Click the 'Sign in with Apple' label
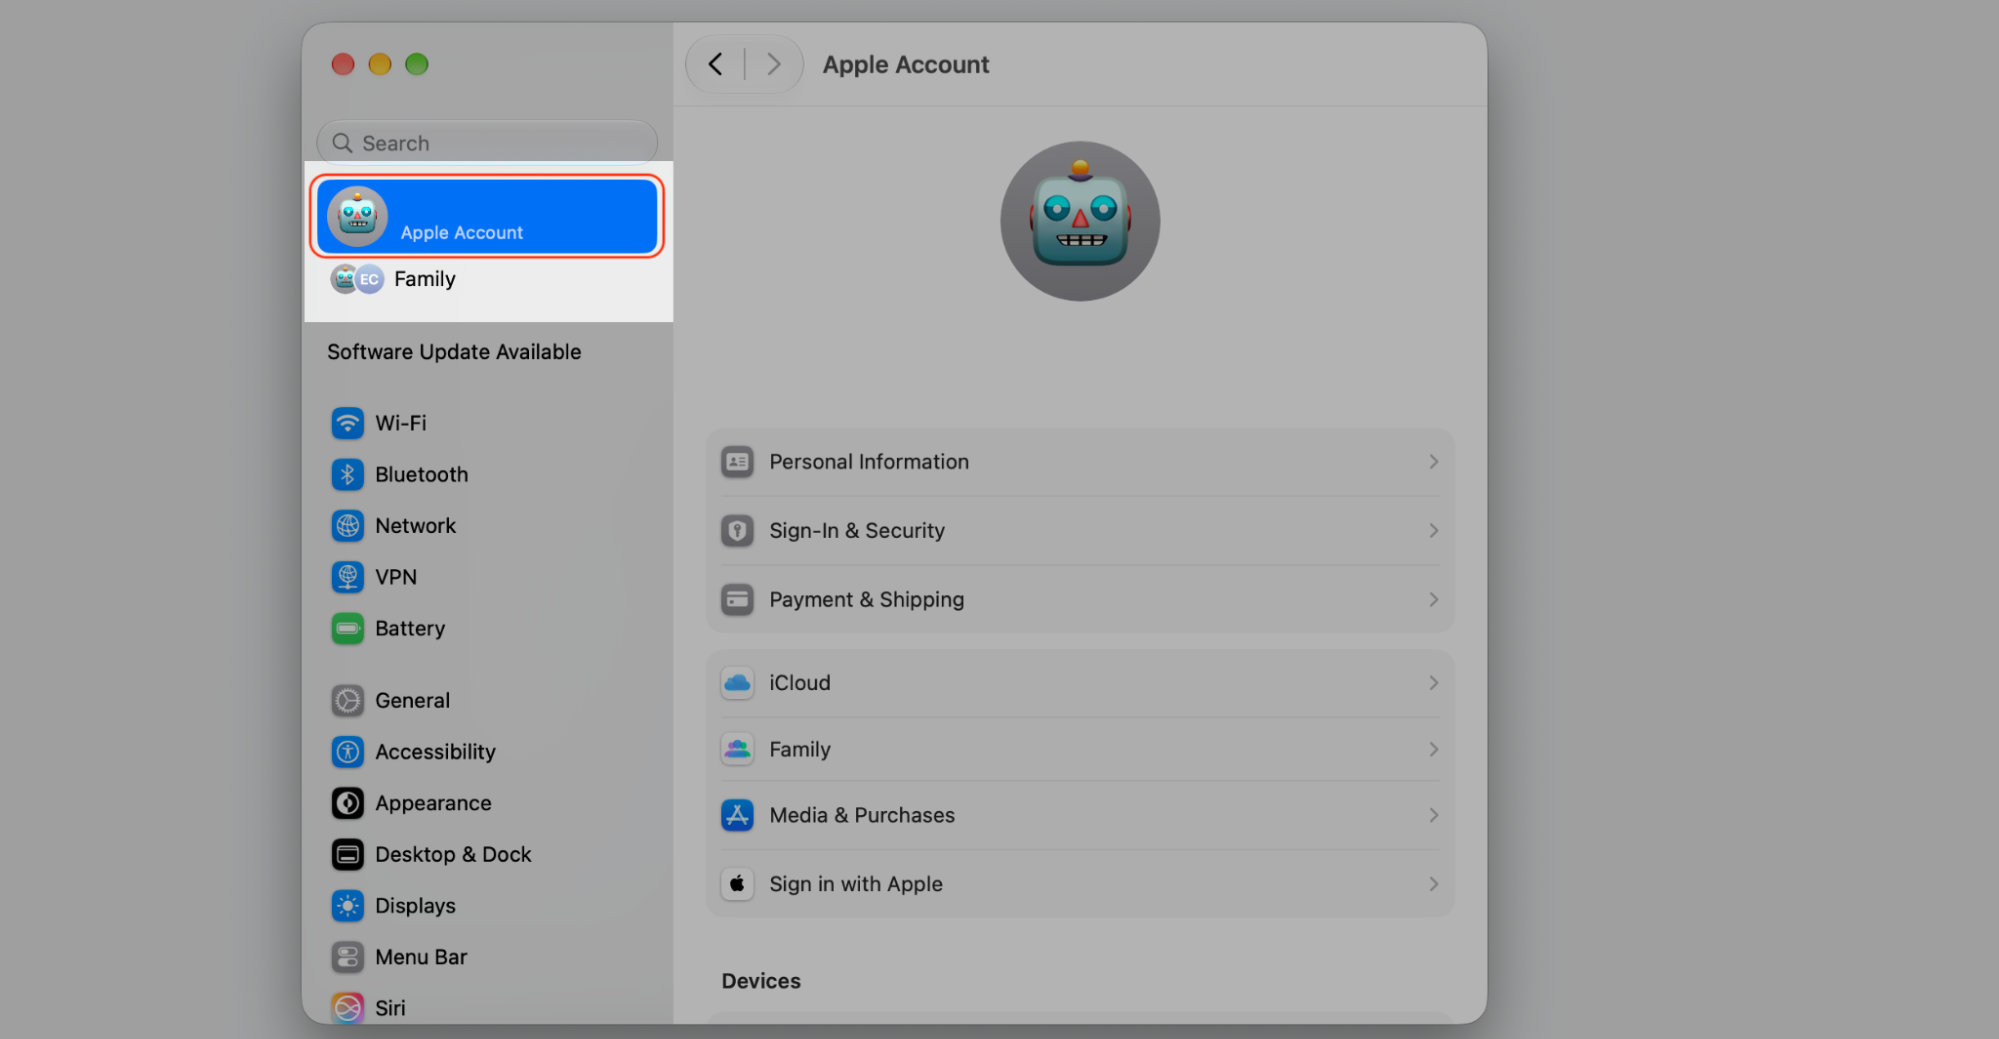 (x=856, y=884)
